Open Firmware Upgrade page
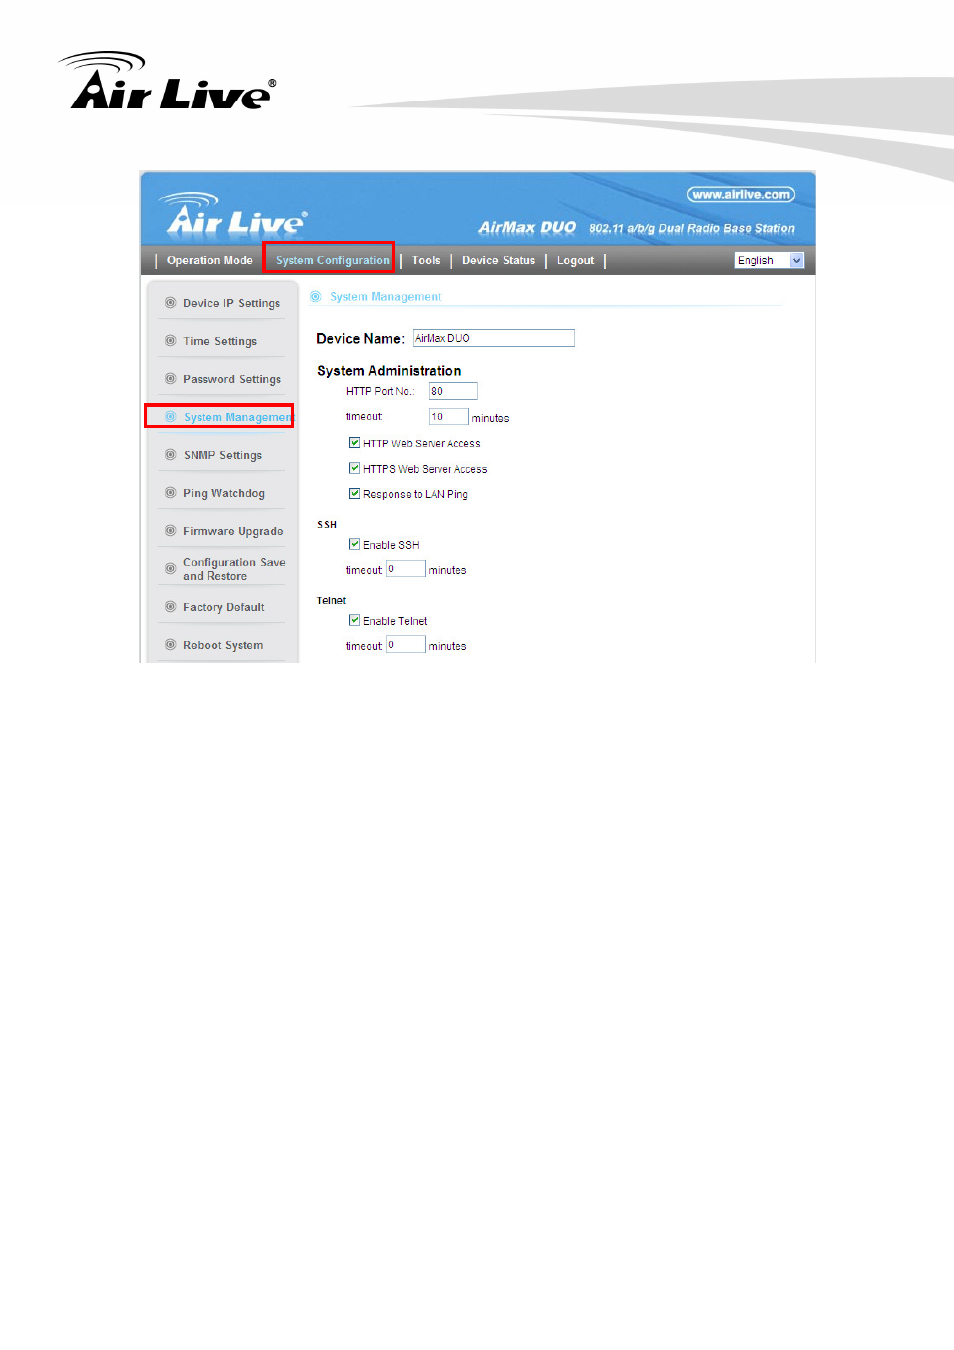Screen dimensions: 954x1350 (233, 531)
